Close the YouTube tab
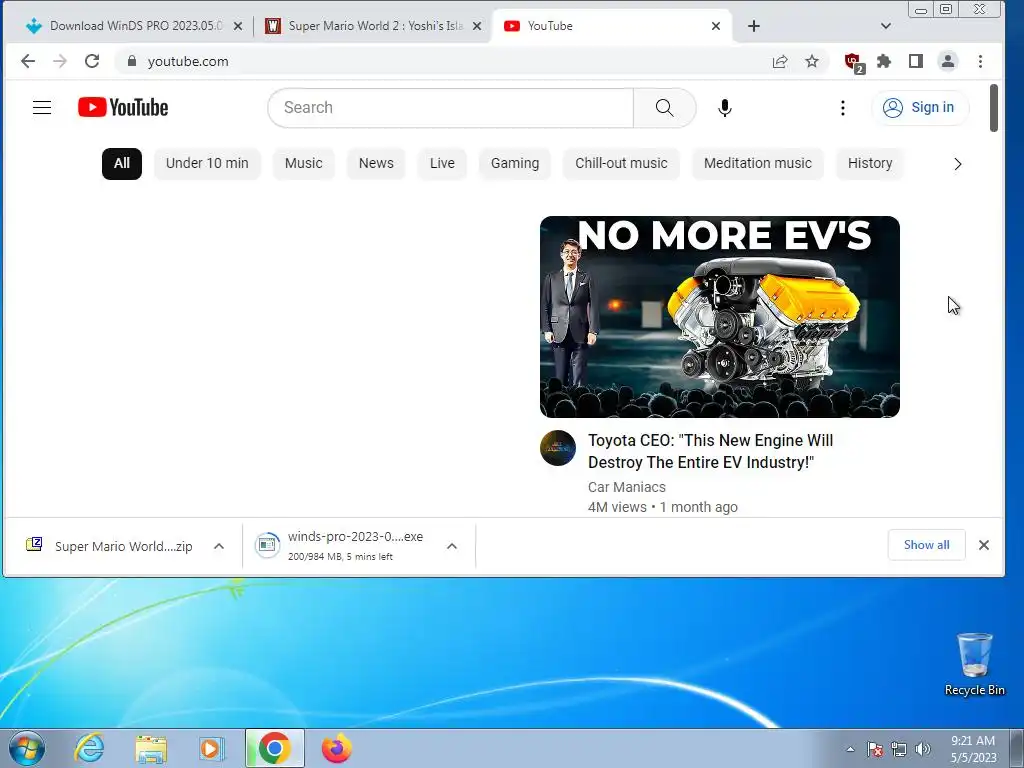Viewport: 1024px width, 768px height. (716, 26)
